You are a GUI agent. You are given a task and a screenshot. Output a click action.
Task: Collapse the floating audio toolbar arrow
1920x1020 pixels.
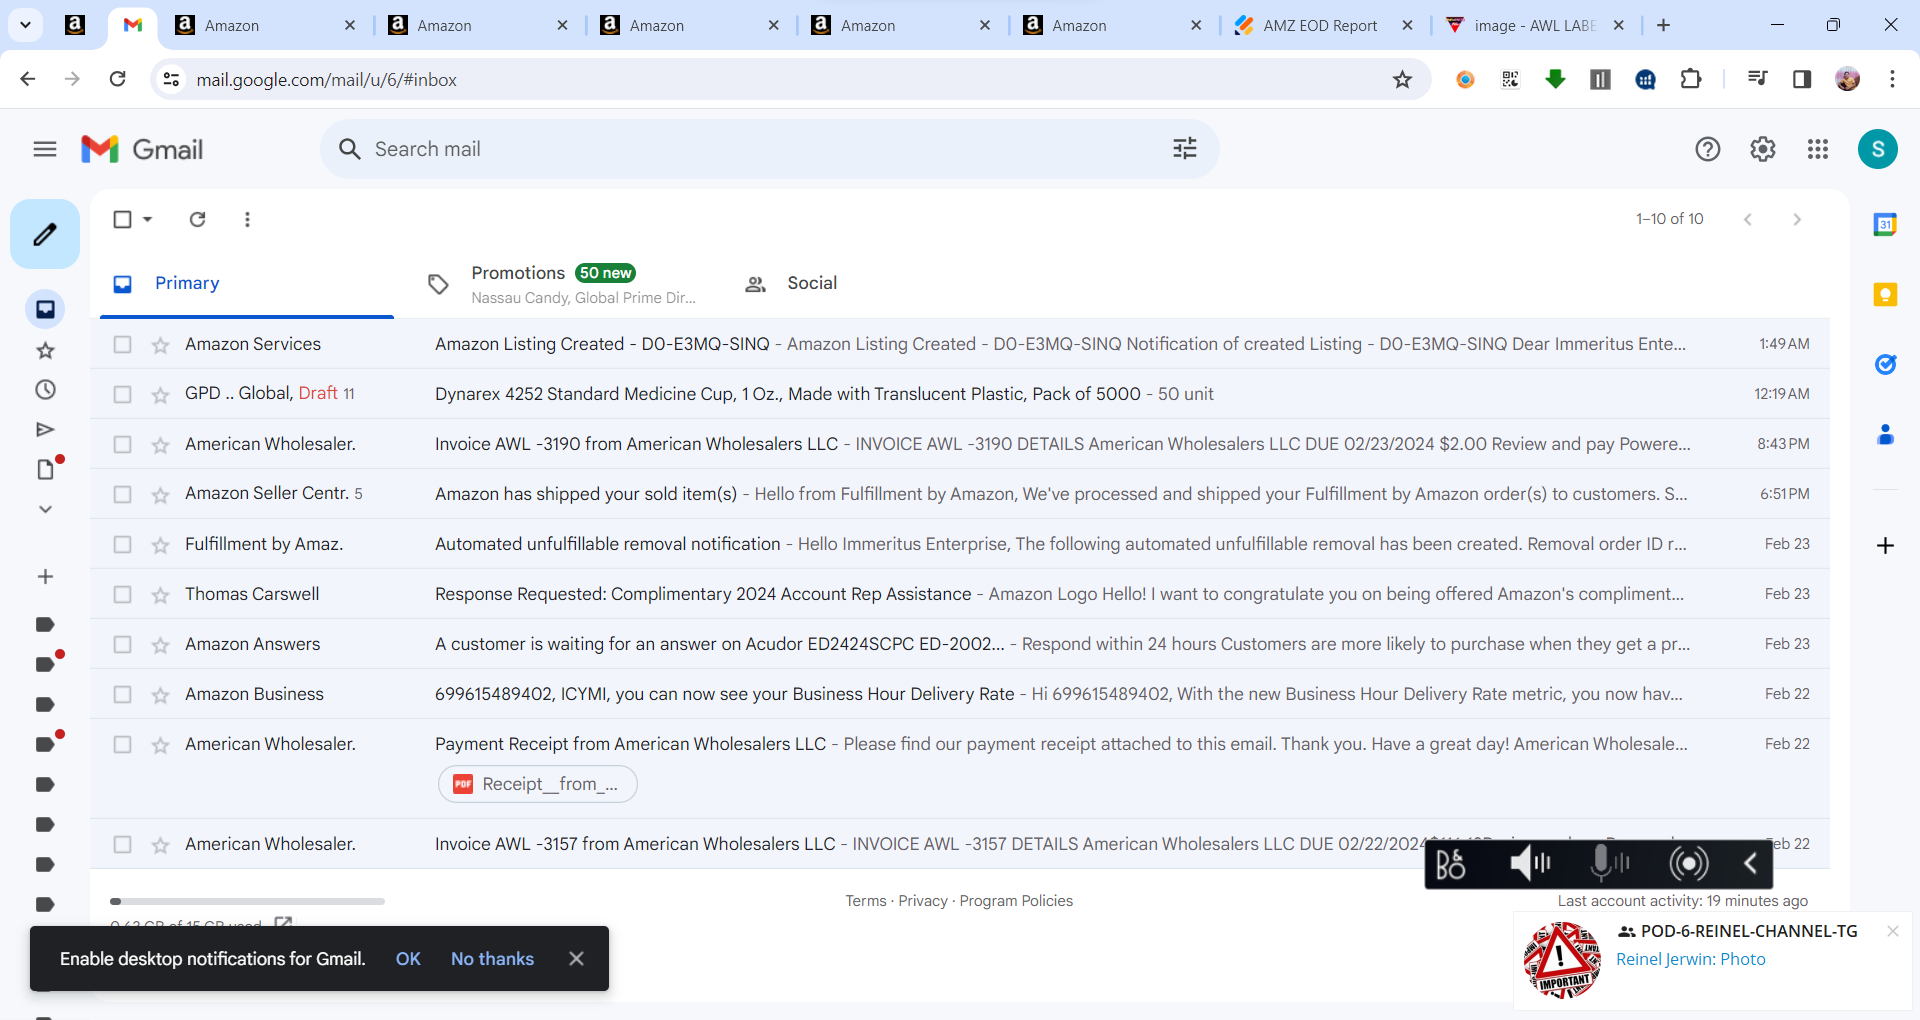(x=1750, y=863)
